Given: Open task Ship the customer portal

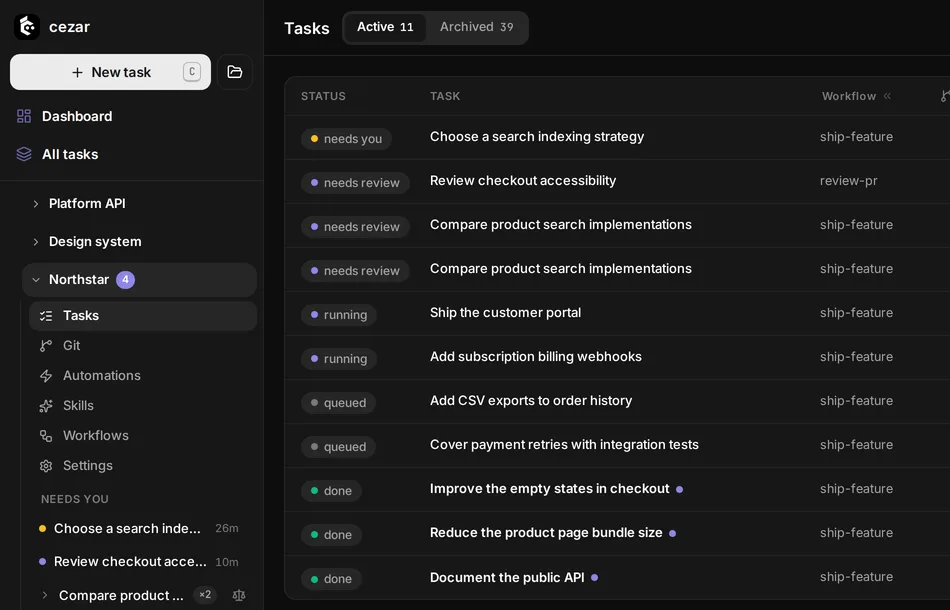Looking at the screenshot, I should [505, 313].
